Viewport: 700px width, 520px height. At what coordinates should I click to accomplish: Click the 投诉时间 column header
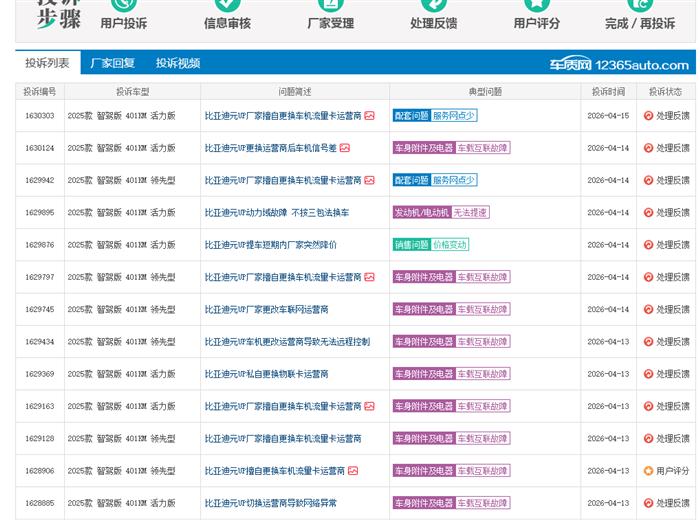click(x=608, y=92)
